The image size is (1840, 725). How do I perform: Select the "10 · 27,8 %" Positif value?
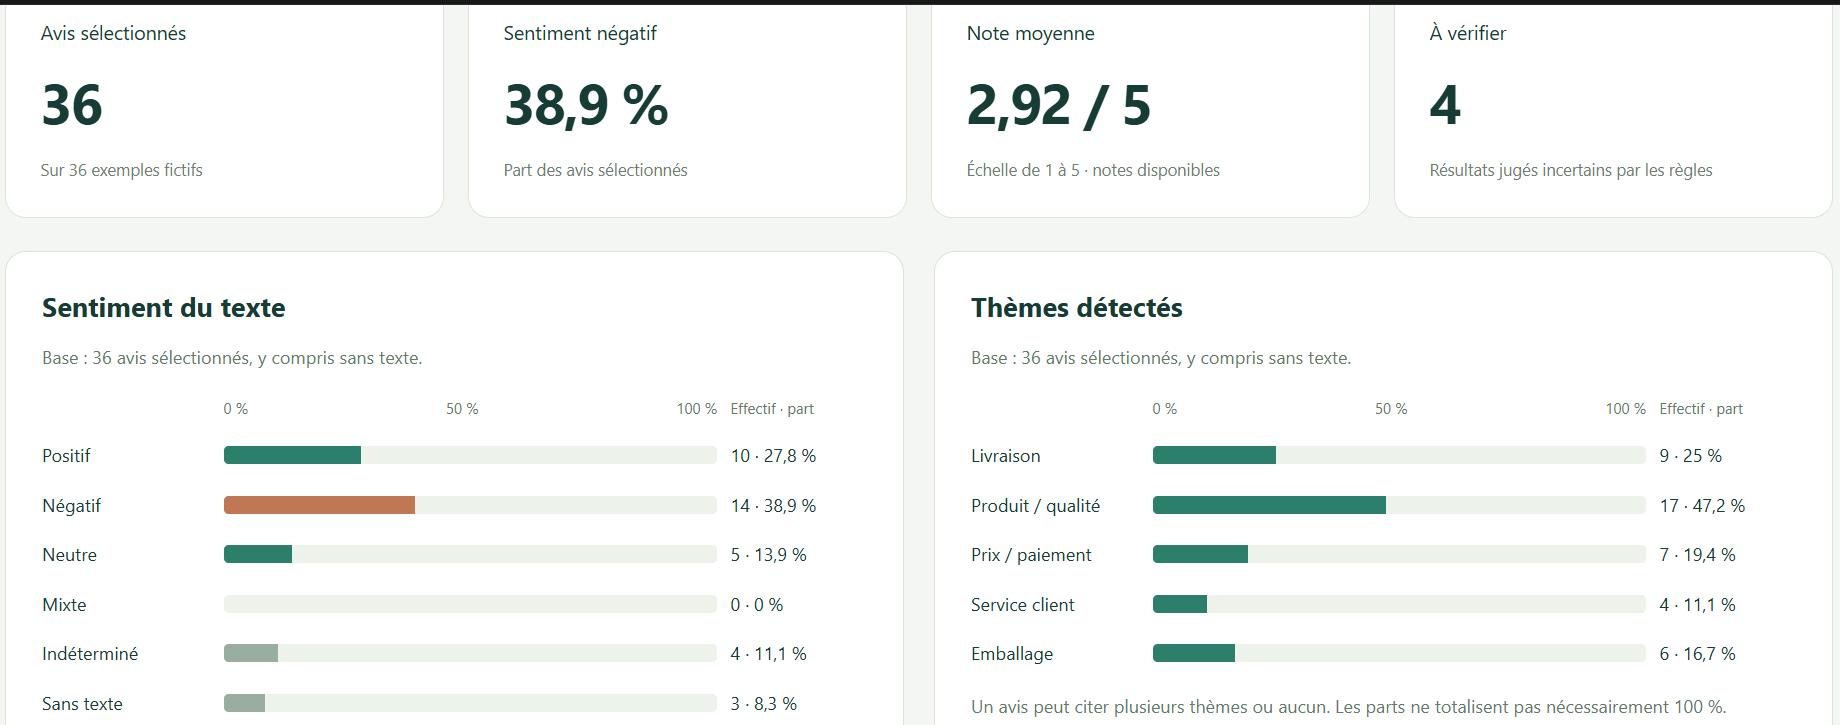[x=773, y=456]
